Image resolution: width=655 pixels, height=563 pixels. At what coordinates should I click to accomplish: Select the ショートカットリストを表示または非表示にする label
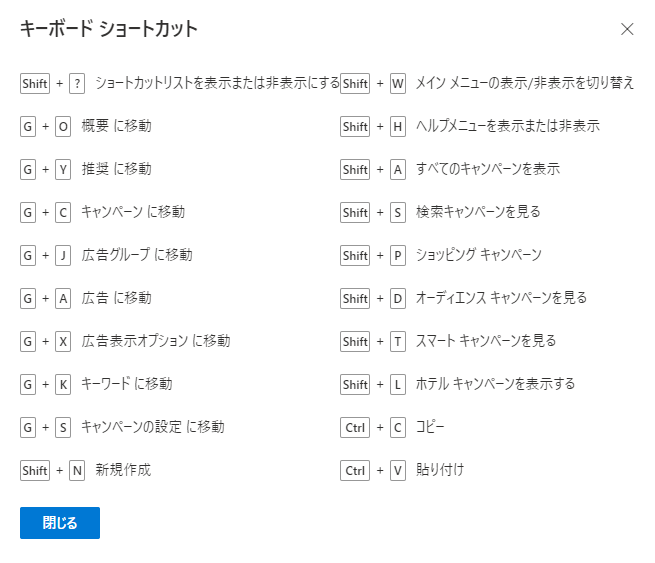click(x=218, y=83)
